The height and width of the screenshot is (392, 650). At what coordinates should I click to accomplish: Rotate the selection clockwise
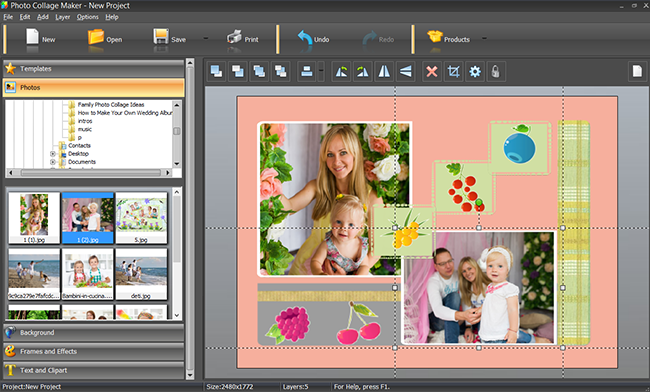[x=363, y=72]
